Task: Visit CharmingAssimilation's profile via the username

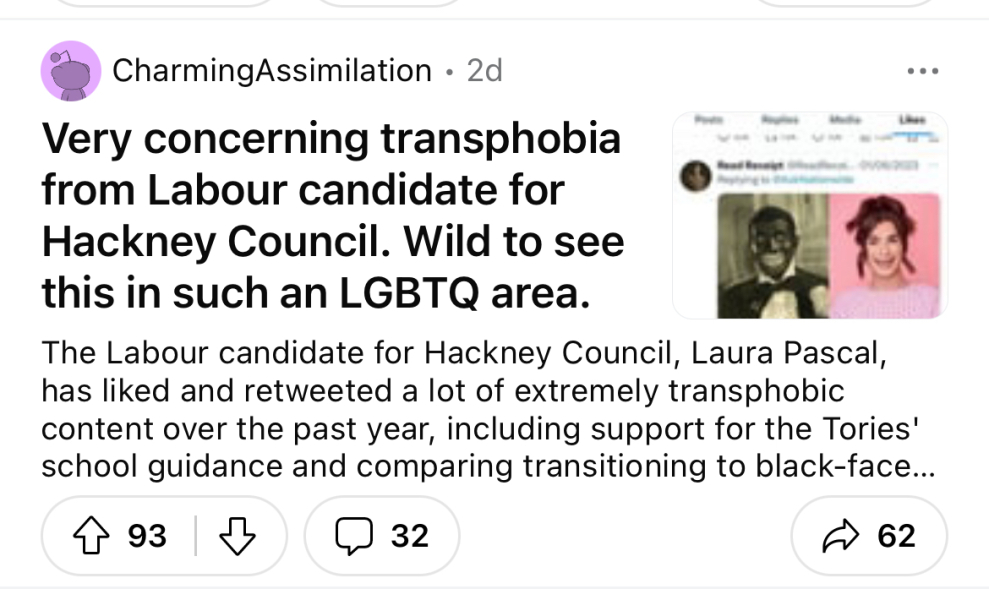Action: [x=271, y=70]
